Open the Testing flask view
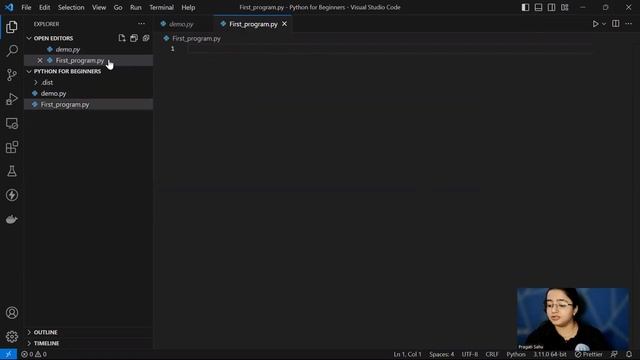640x360 pixels. (x=12, y=171)
